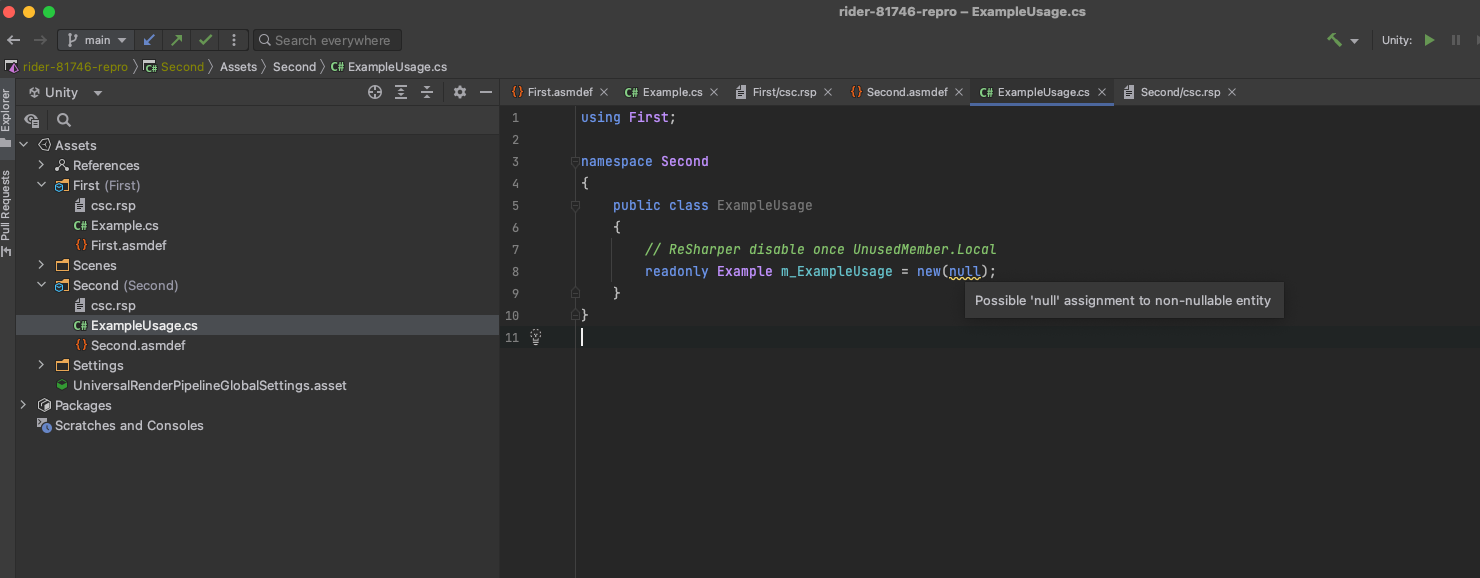Toggle the collapse region marker on line 3
This screenshot has width=1480, height=578.
[574, 160]
